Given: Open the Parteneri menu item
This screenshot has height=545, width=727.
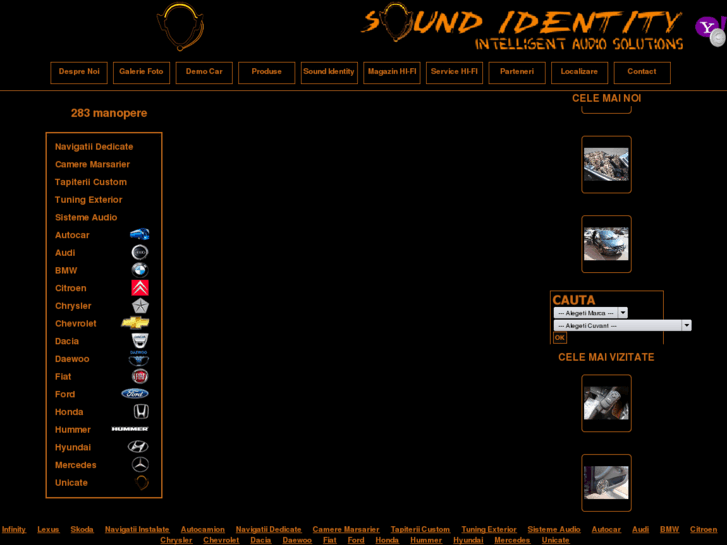Looking at the screenshot, I should coord(517,72).
